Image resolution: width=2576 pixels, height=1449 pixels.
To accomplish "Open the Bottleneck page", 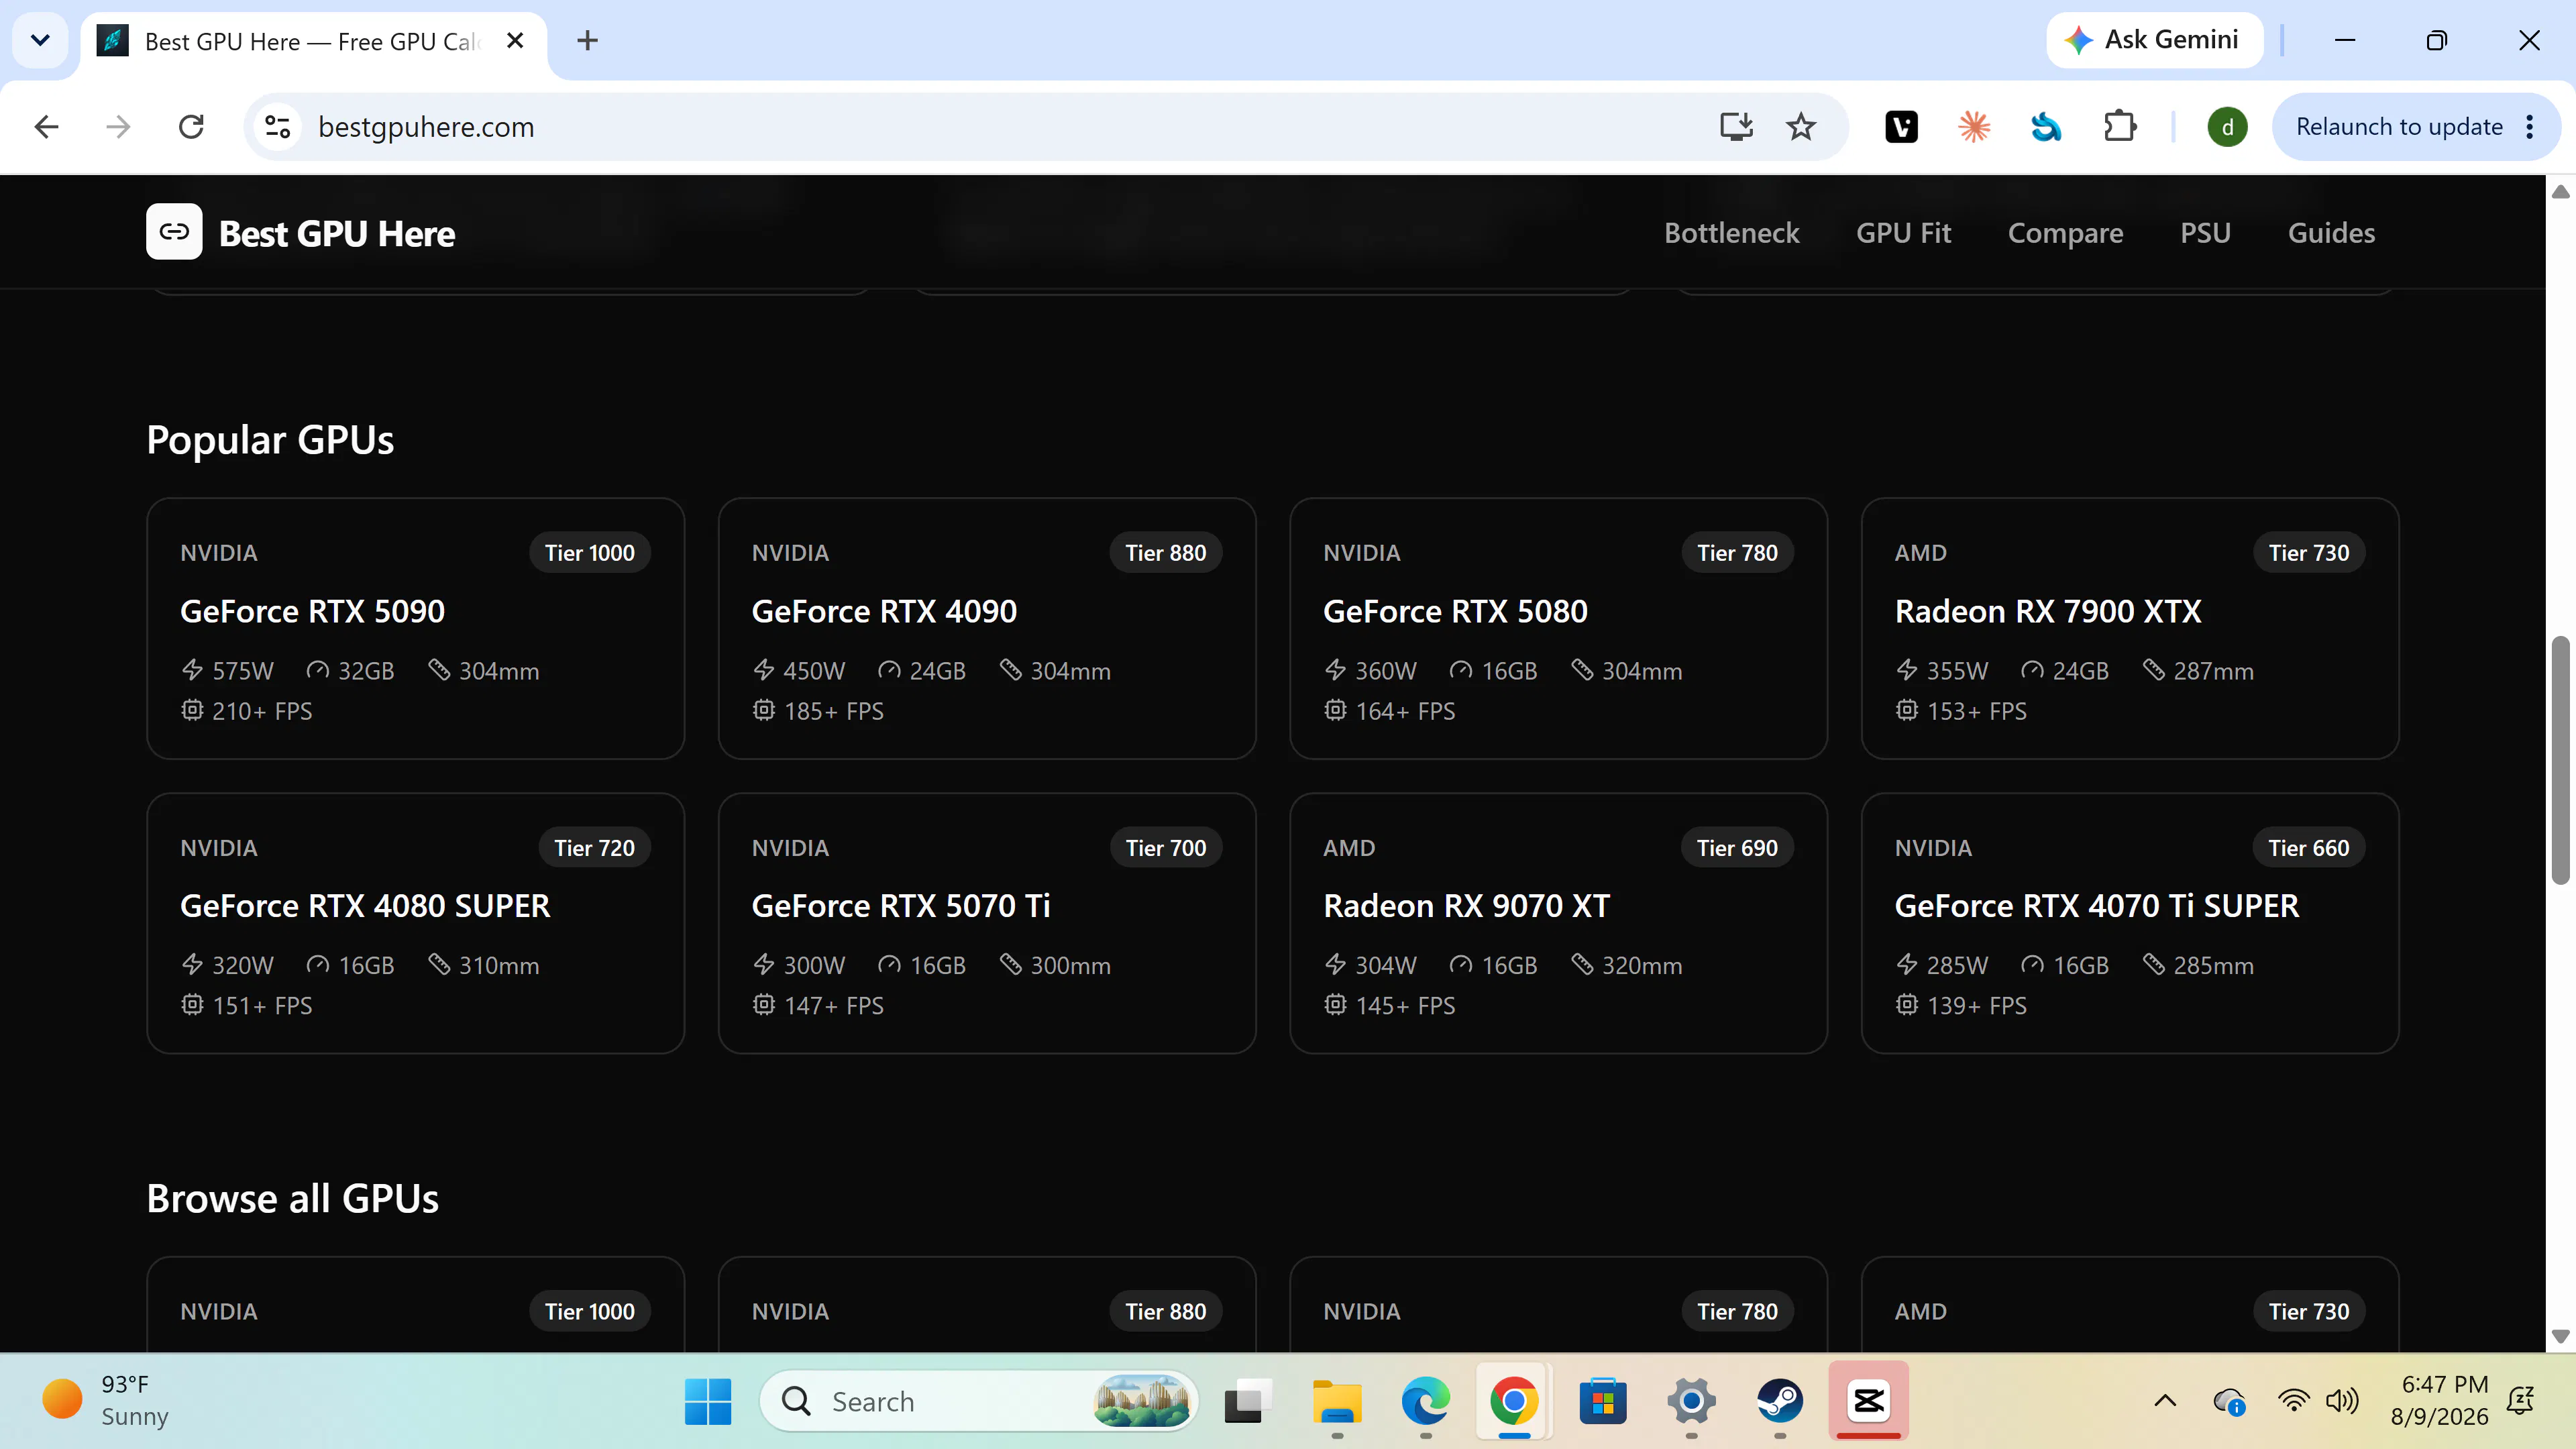I will coord(1731,233).
